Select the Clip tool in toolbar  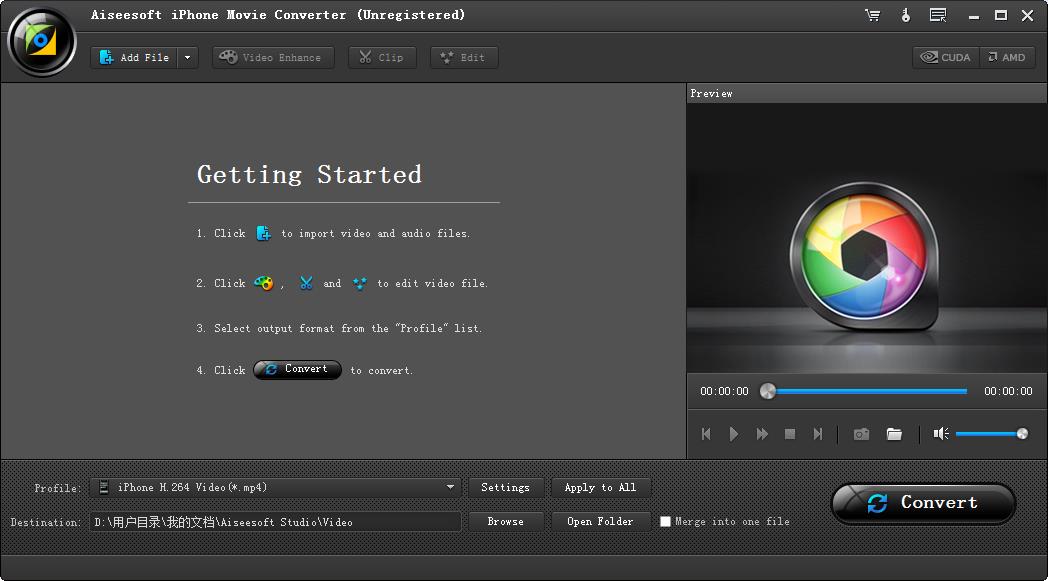pos(381,57)
